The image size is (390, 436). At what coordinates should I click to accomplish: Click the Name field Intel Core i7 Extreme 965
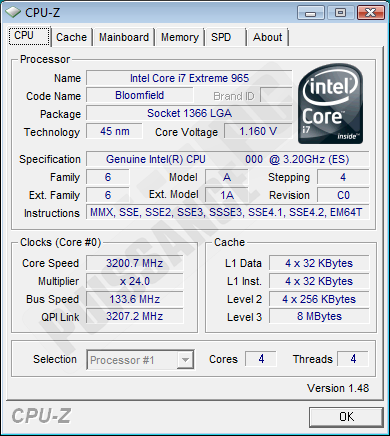point(189,78)
